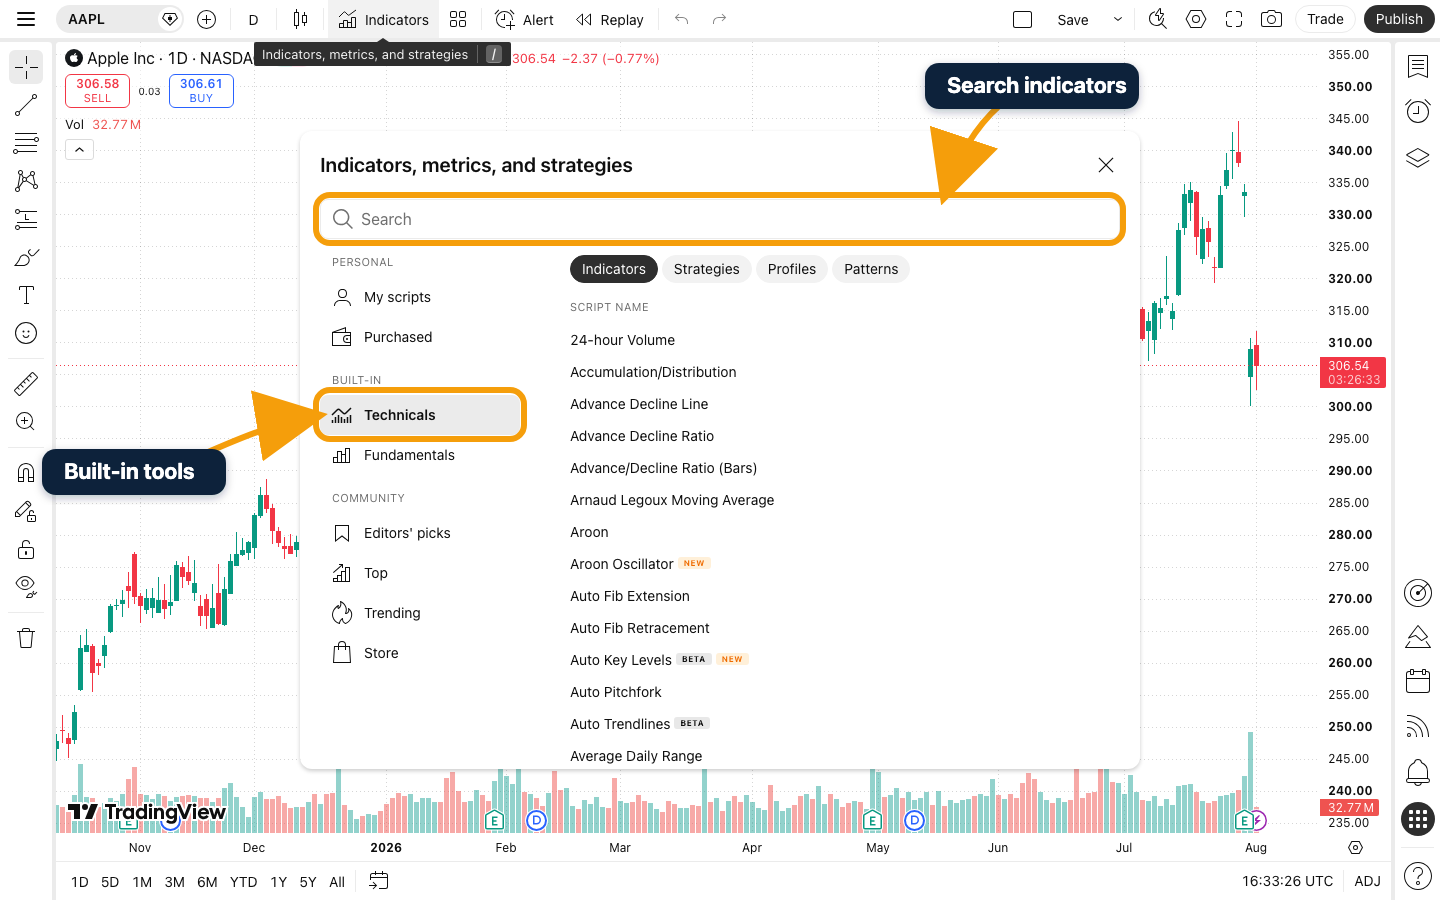Open the go to date calendar icon
This screenshot has width=1440, height=900.
378,881
